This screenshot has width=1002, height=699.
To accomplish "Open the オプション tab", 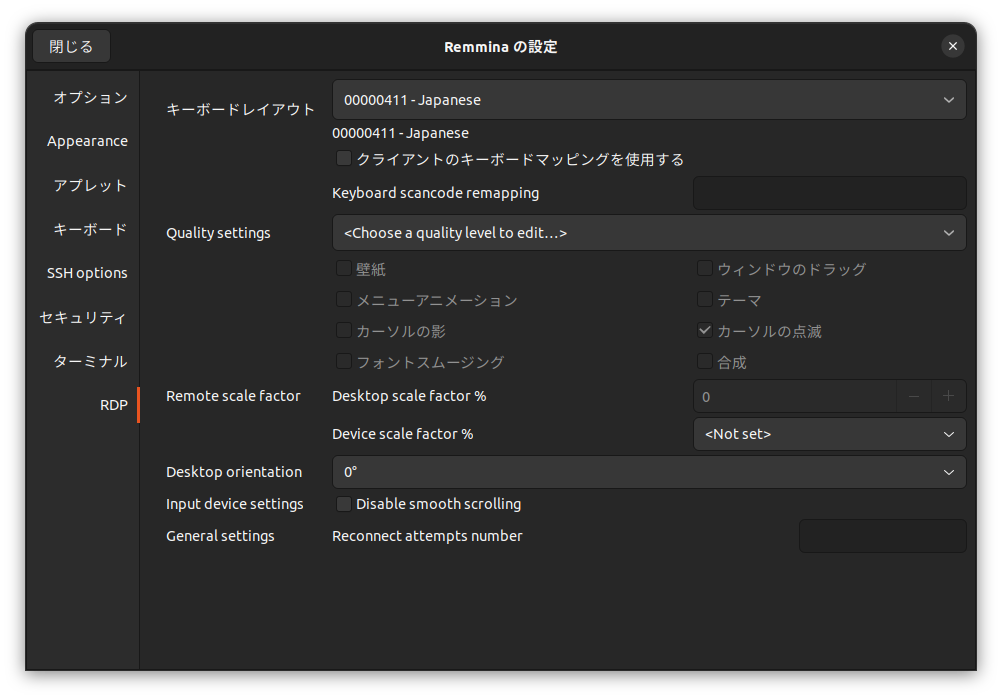I will [x=90, y=97].
